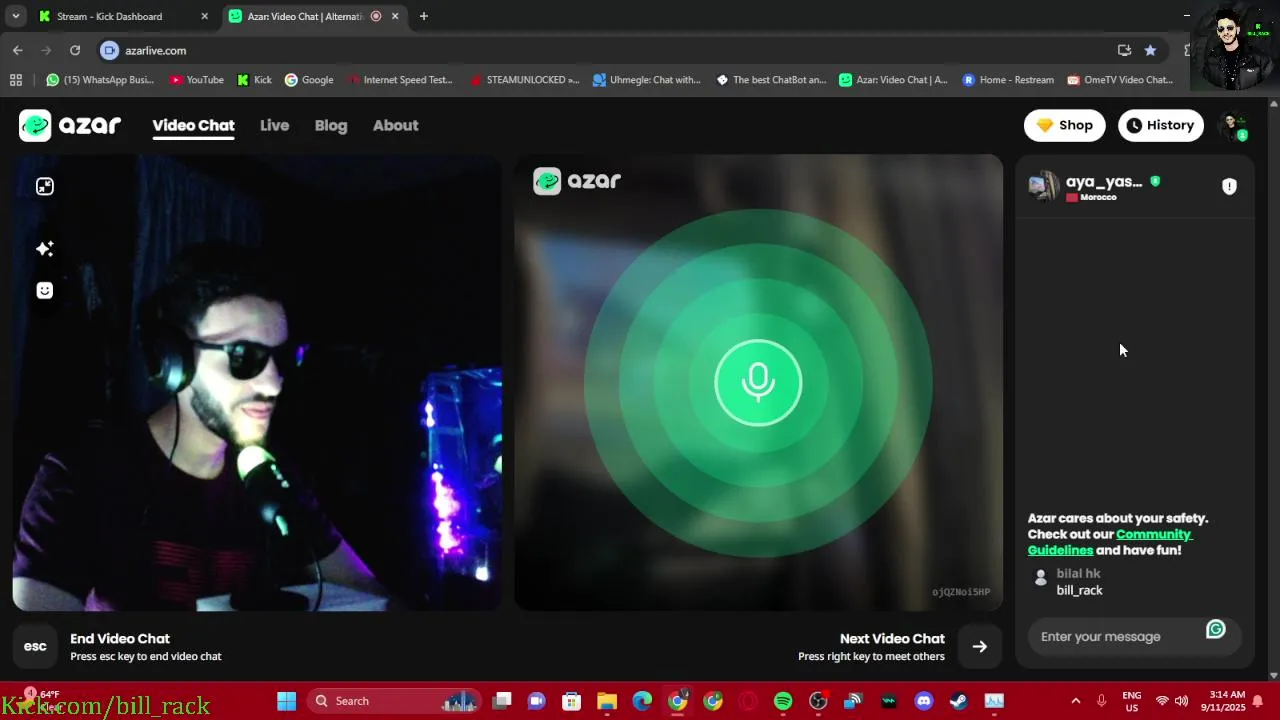The image size is (1280, 720).
Task: Open the Google bookmark
Action: pos(309,80)
